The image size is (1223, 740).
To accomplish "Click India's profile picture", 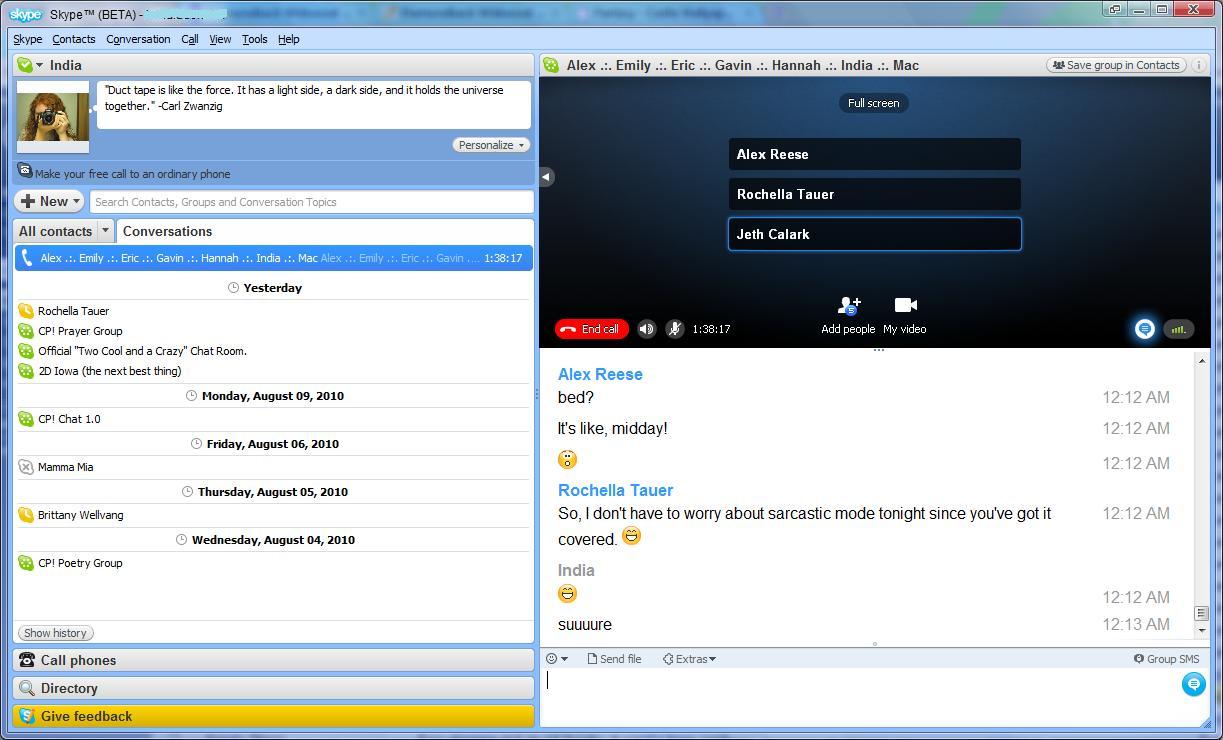I will [x=53, y=117].
